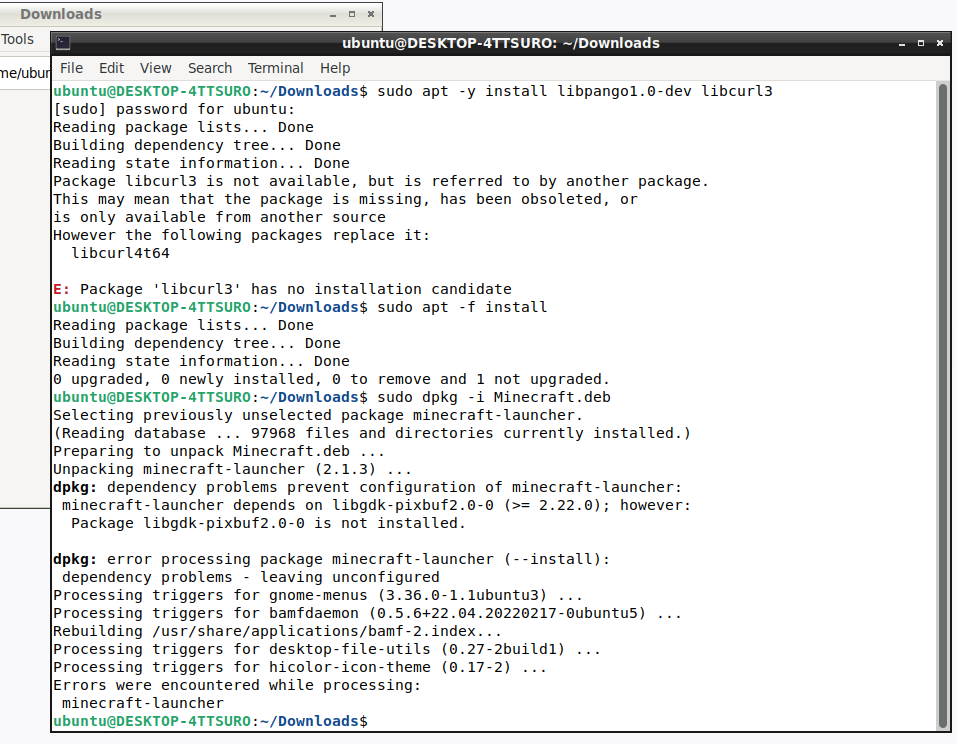The image size is (957, 744).
Task: Click 'Package libgdk-pixbuf2.0-0 is not installed' line
Action: 268,523
